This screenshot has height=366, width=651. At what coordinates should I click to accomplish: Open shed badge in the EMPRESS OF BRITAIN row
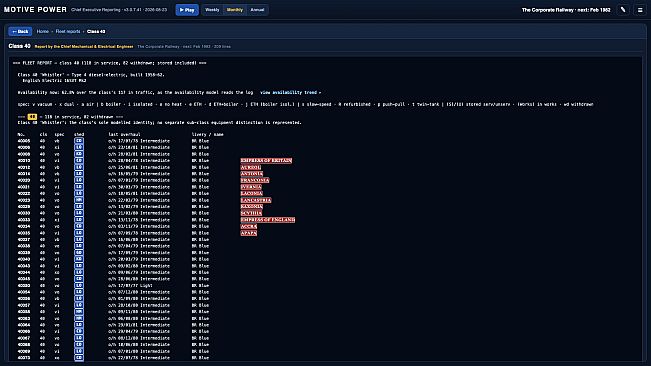coord(79,161)
